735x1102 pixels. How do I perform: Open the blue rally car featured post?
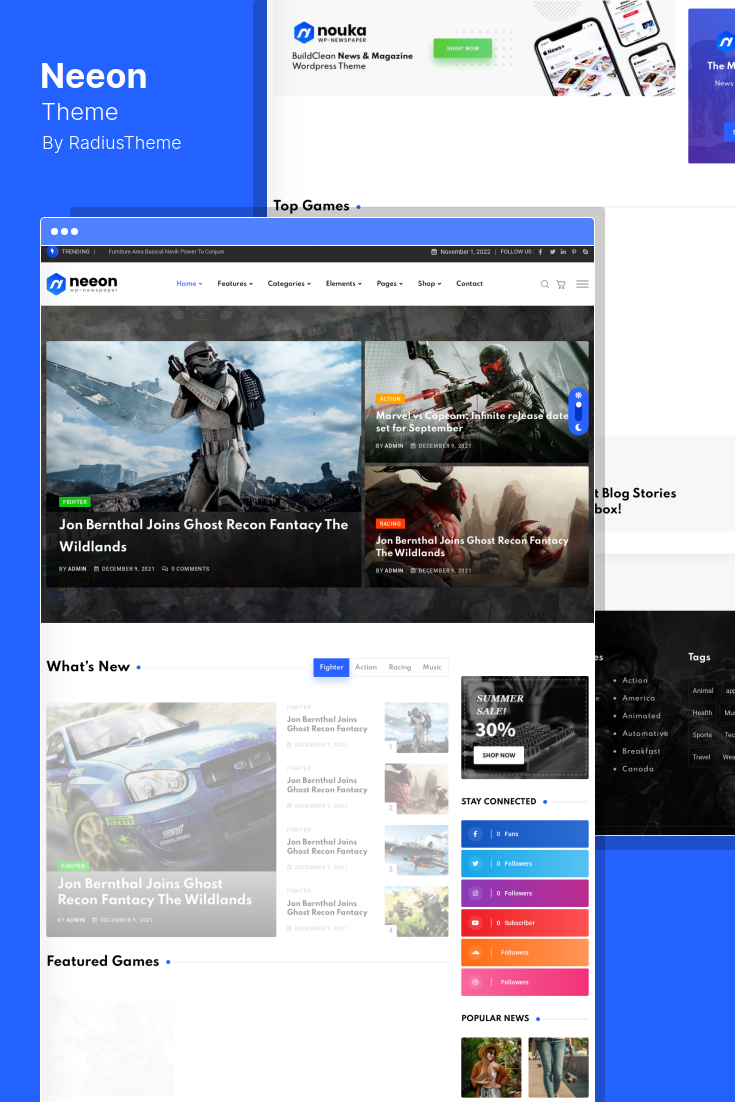point(161,819)
